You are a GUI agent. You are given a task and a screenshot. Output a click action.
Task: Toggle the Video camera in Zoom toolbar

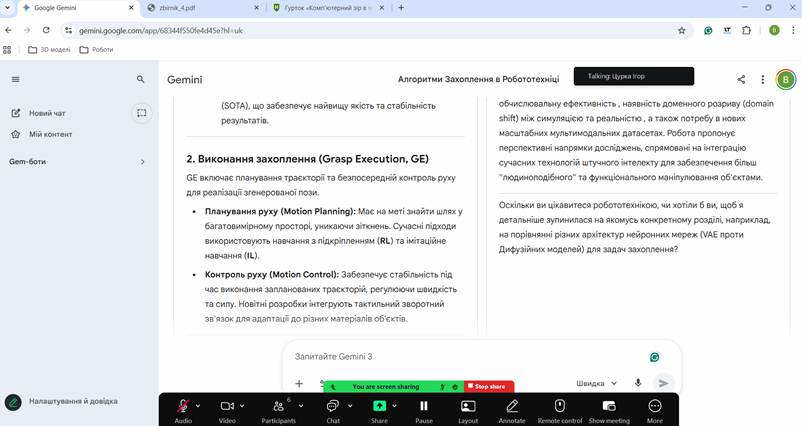coord(227,406)
